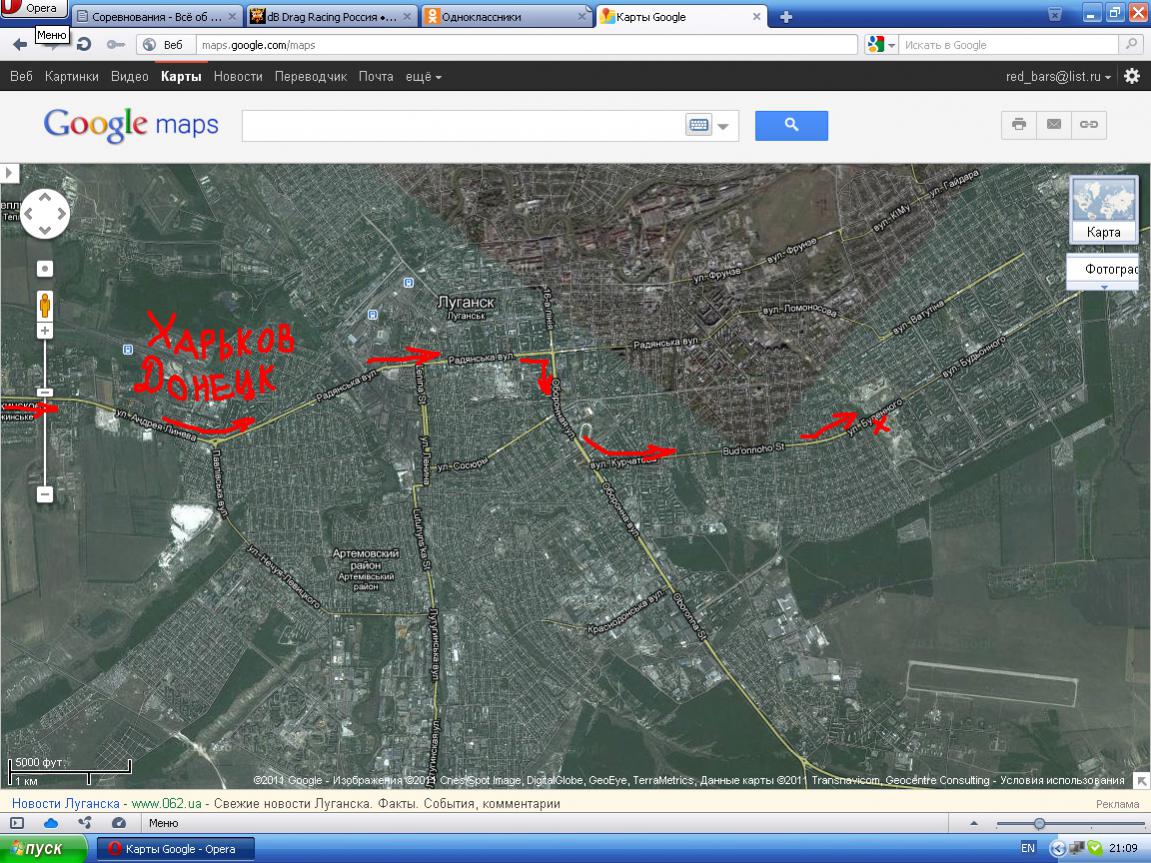
Task: Click the show my location button
Action: click(45, 269)
